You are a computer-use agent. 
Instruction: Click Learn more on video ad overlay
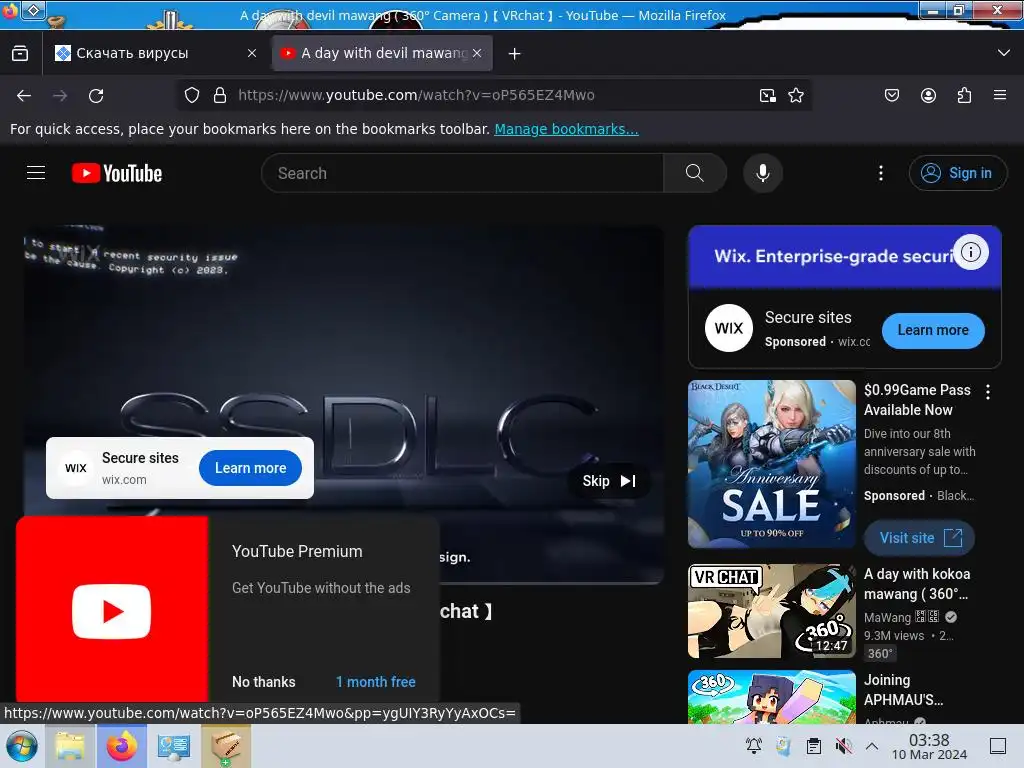(250, 468)
